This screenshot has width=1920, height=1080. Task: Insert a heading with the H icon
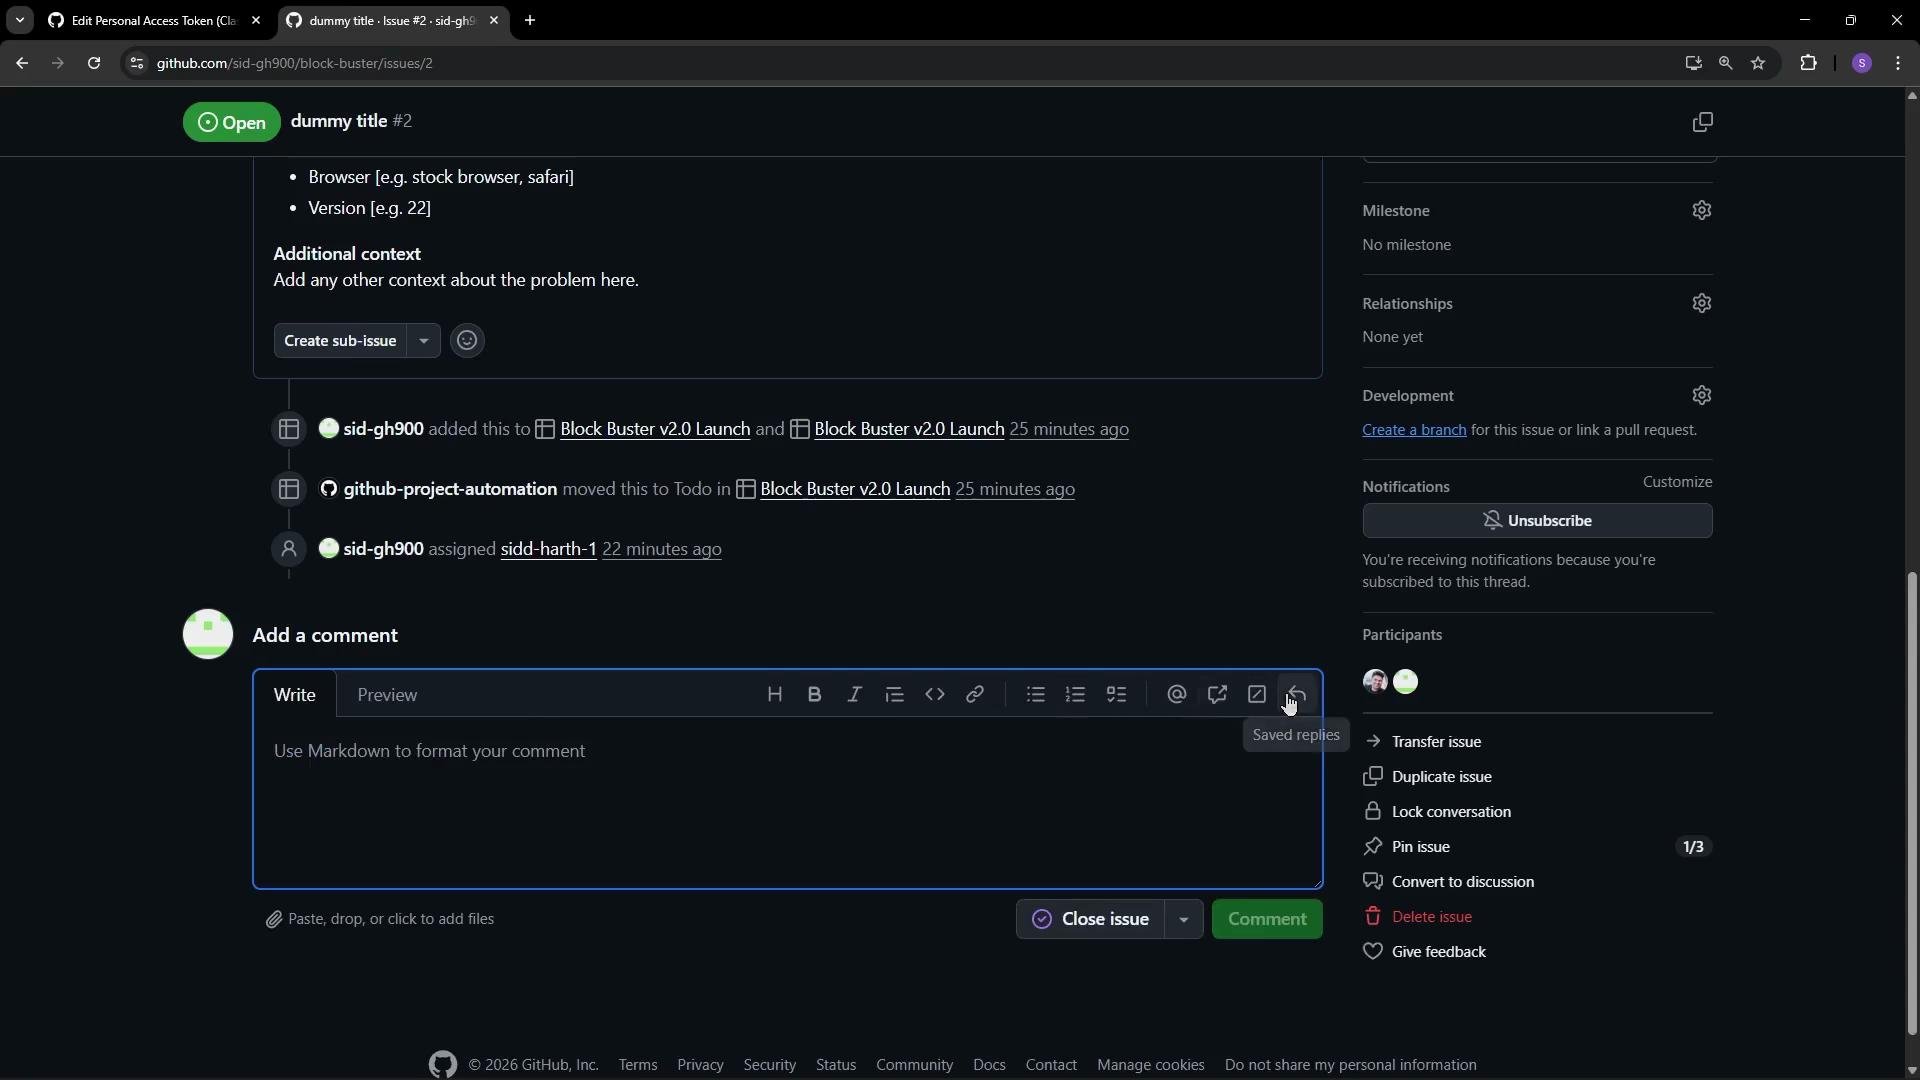(774, 694)
